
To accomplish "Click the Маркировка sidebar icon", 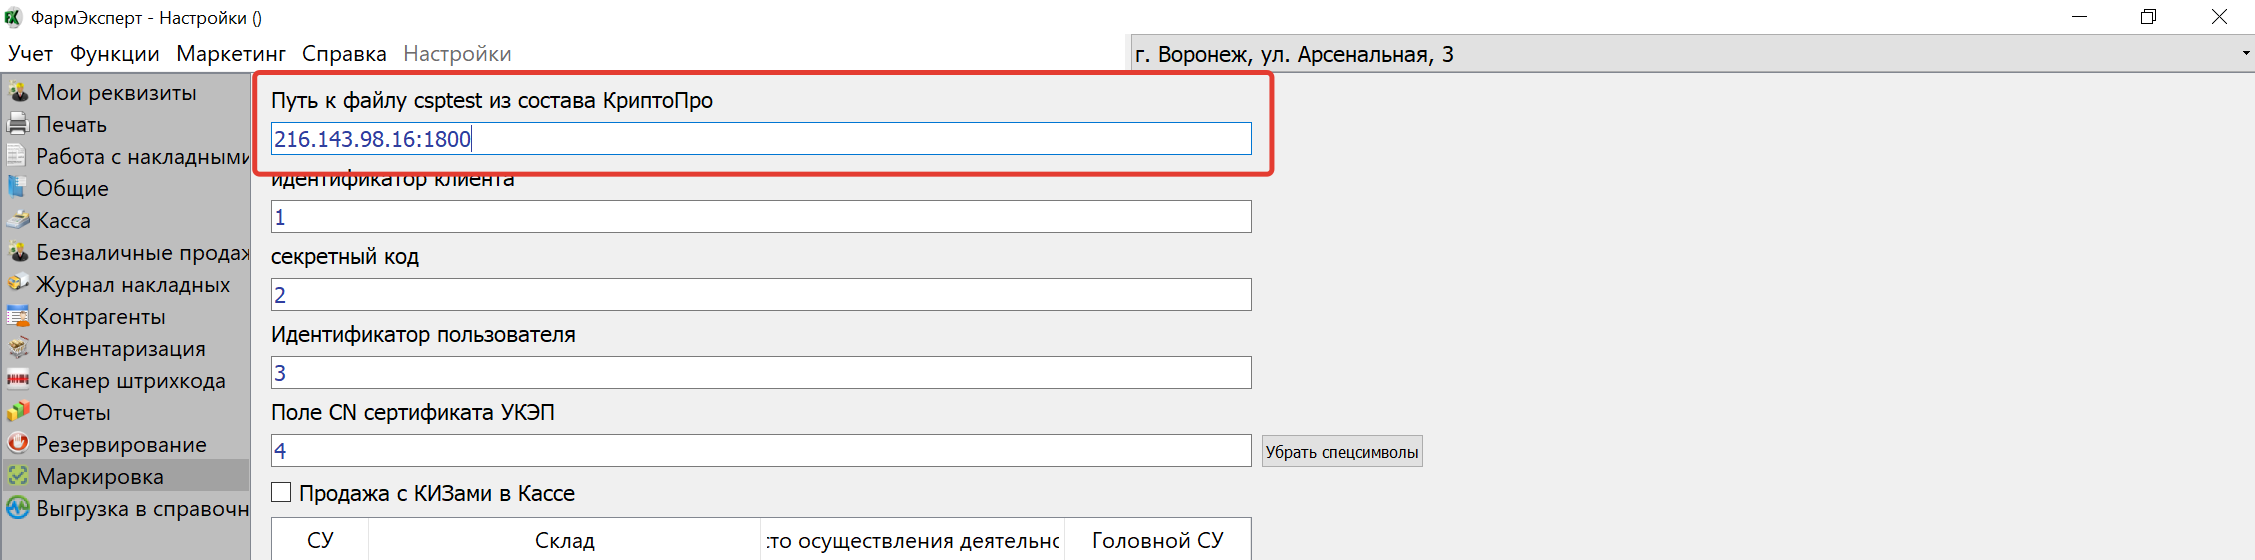I will click(18, 477).
